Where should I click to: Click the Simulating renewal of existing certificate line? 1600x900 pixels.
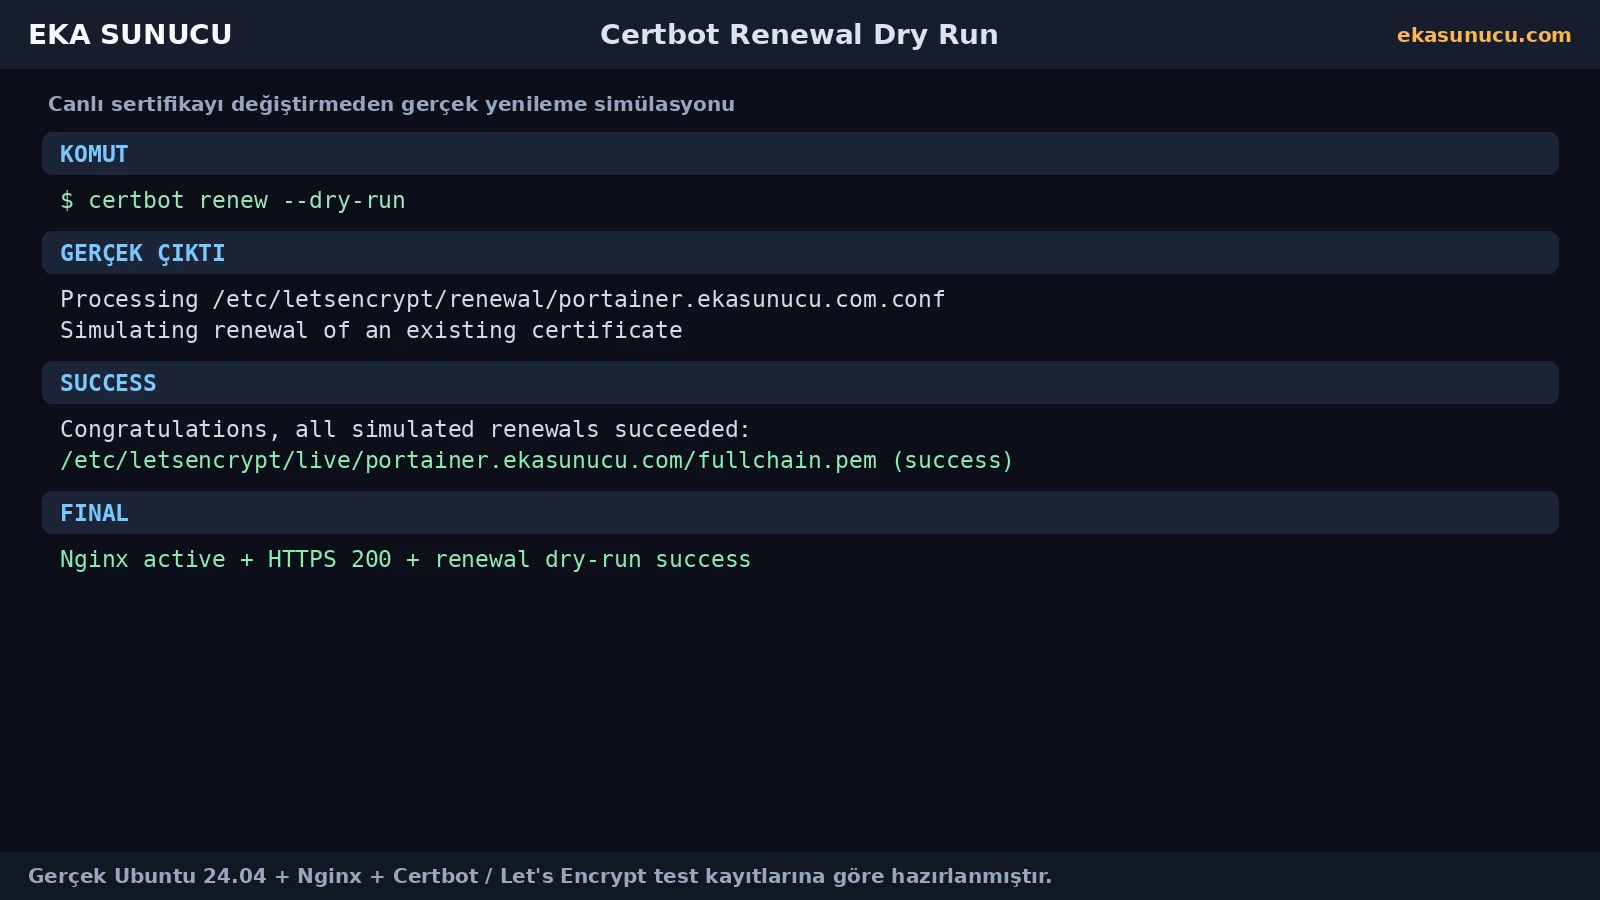click(371, 331)
